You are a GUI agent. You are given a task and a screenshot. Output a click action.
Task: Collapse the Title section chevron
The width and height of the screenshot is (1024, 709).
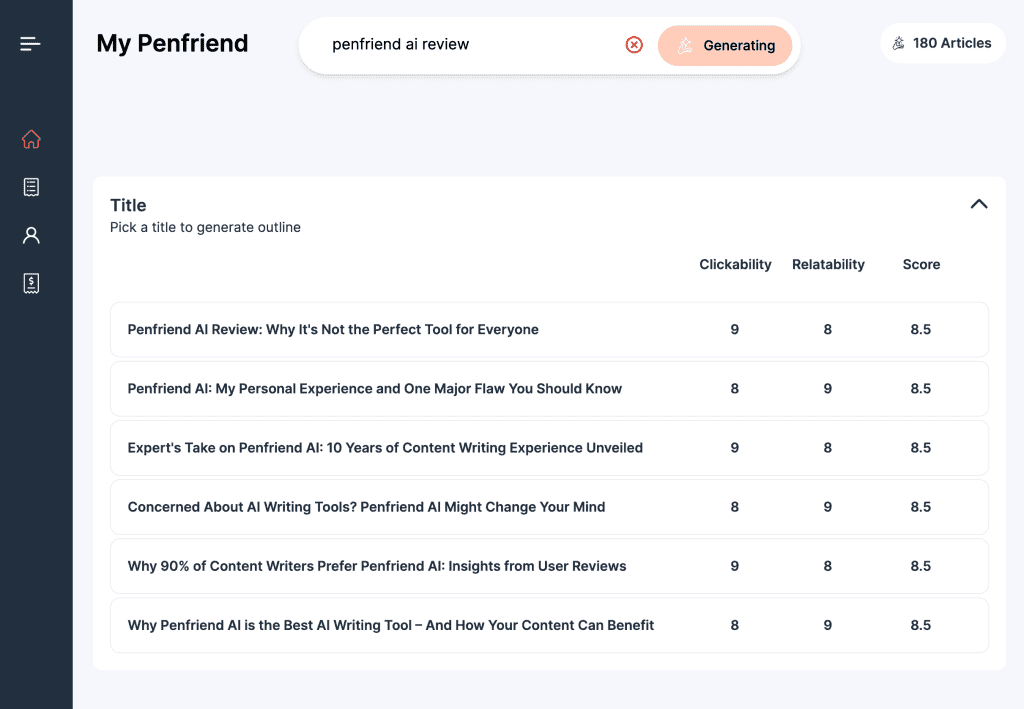(x=978, y=204)
